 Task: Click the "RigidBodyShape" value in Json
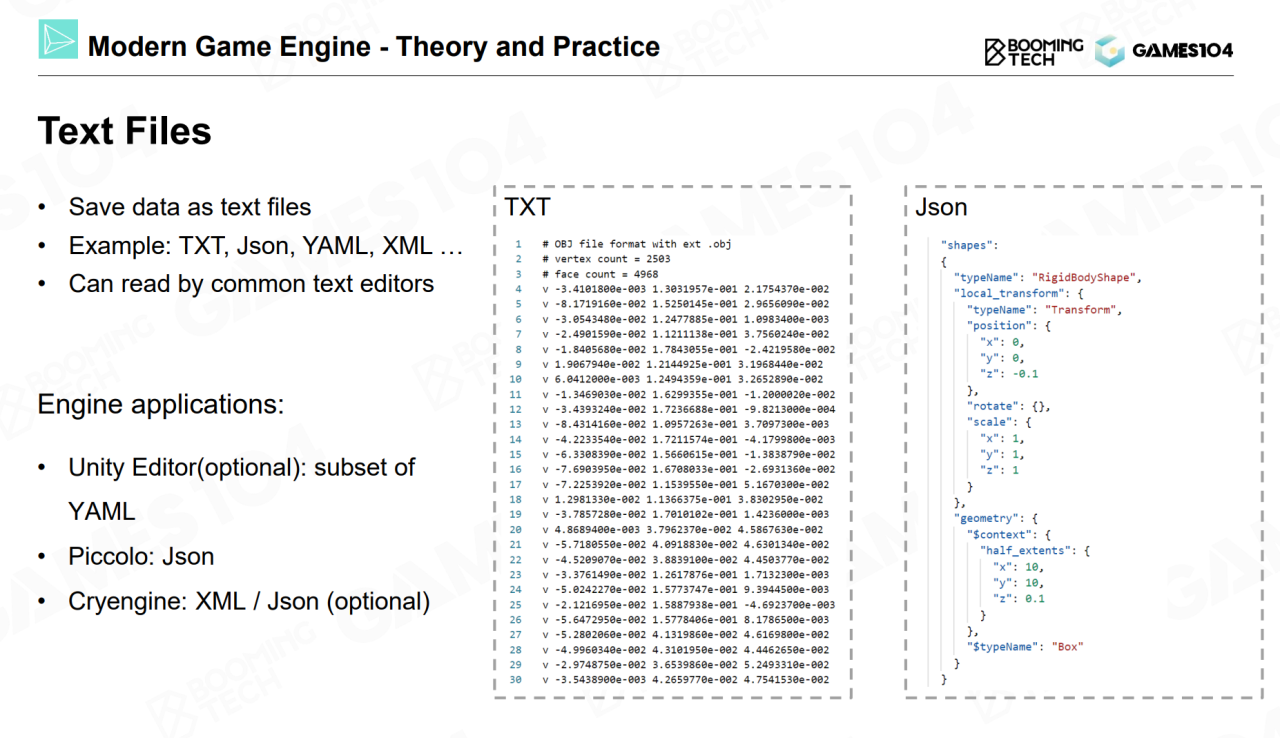[1087, 277]
